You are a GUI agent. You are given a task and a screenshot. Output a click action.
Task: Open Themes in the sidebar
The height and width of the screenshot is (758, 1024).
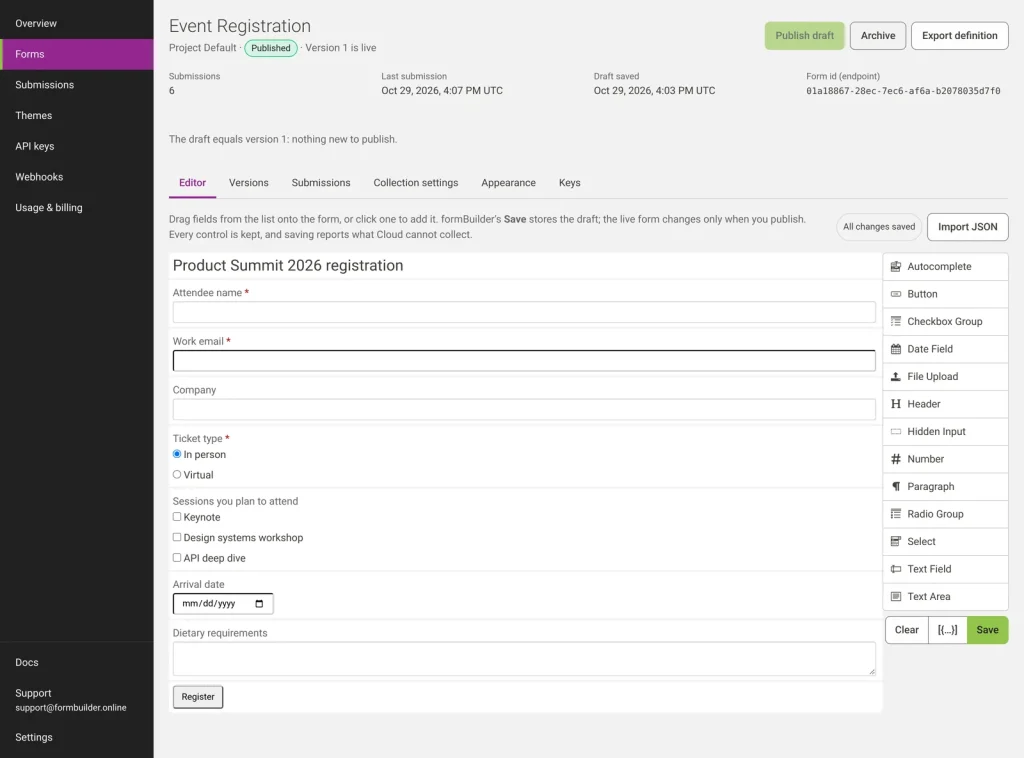pos(76,116)
